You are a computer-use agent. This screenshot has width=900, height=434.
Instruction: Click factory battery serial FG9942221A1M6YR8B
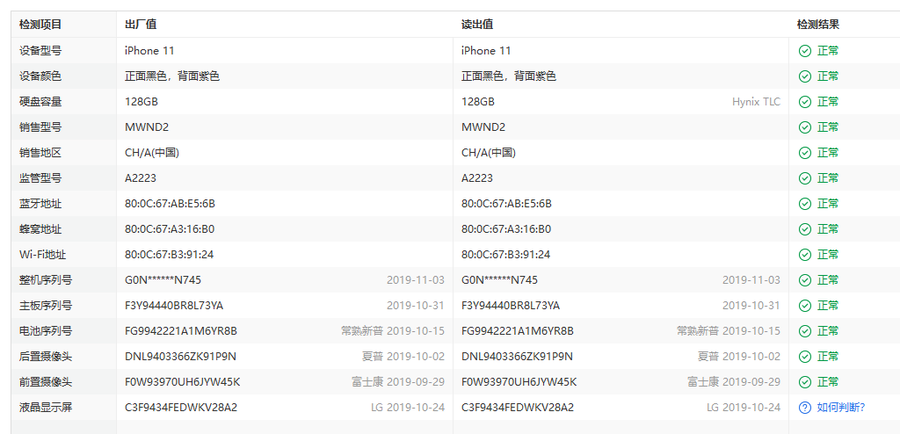pos(181,331)
